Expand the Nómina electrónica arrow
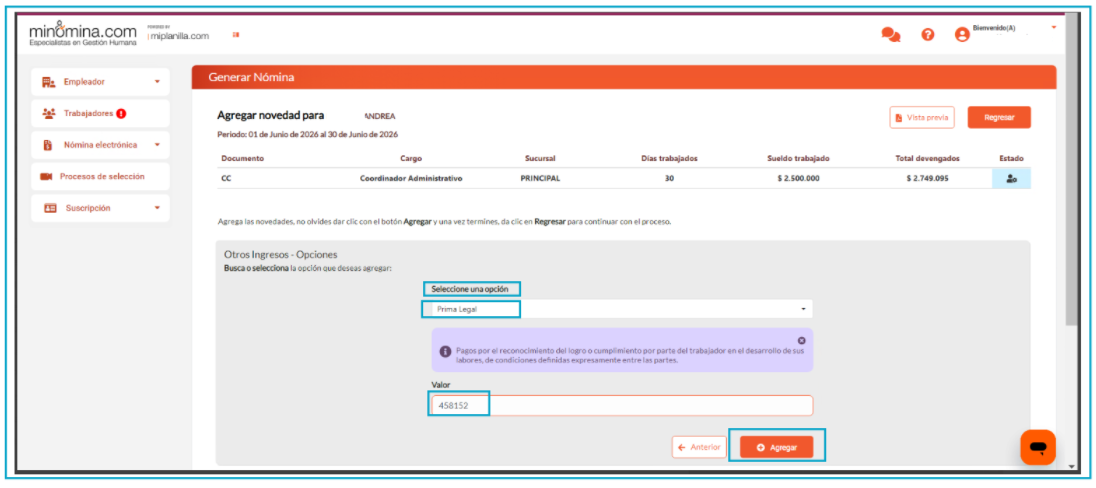Screen dimensions: 1096x488 pos(157,145)
